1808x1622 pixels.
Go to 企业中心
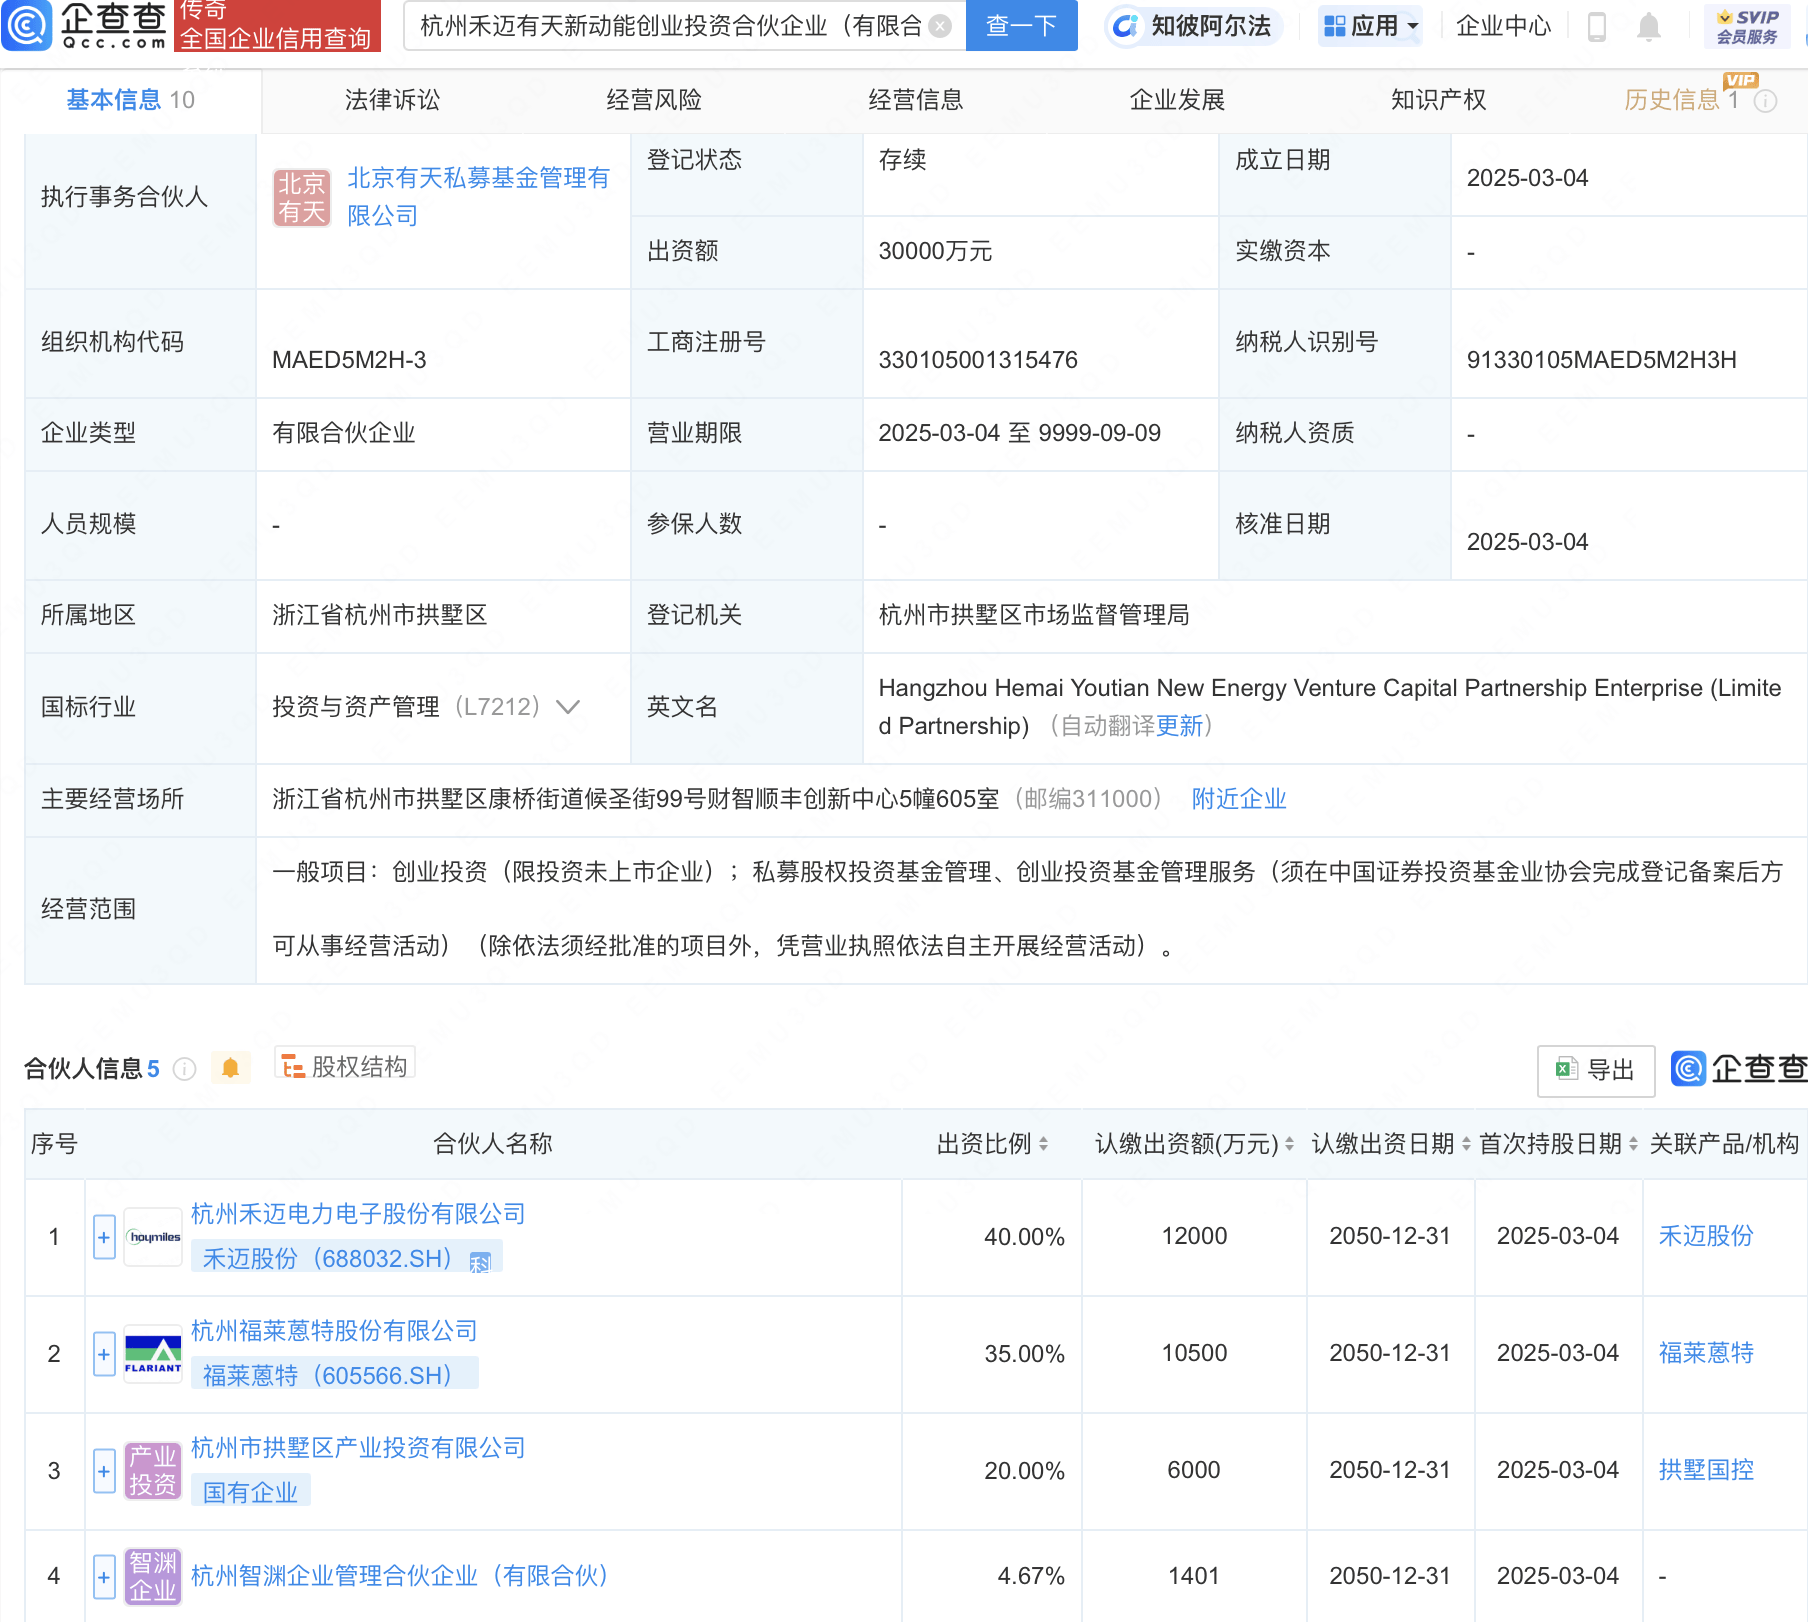pyautogui.click(x=1503, y=26)
